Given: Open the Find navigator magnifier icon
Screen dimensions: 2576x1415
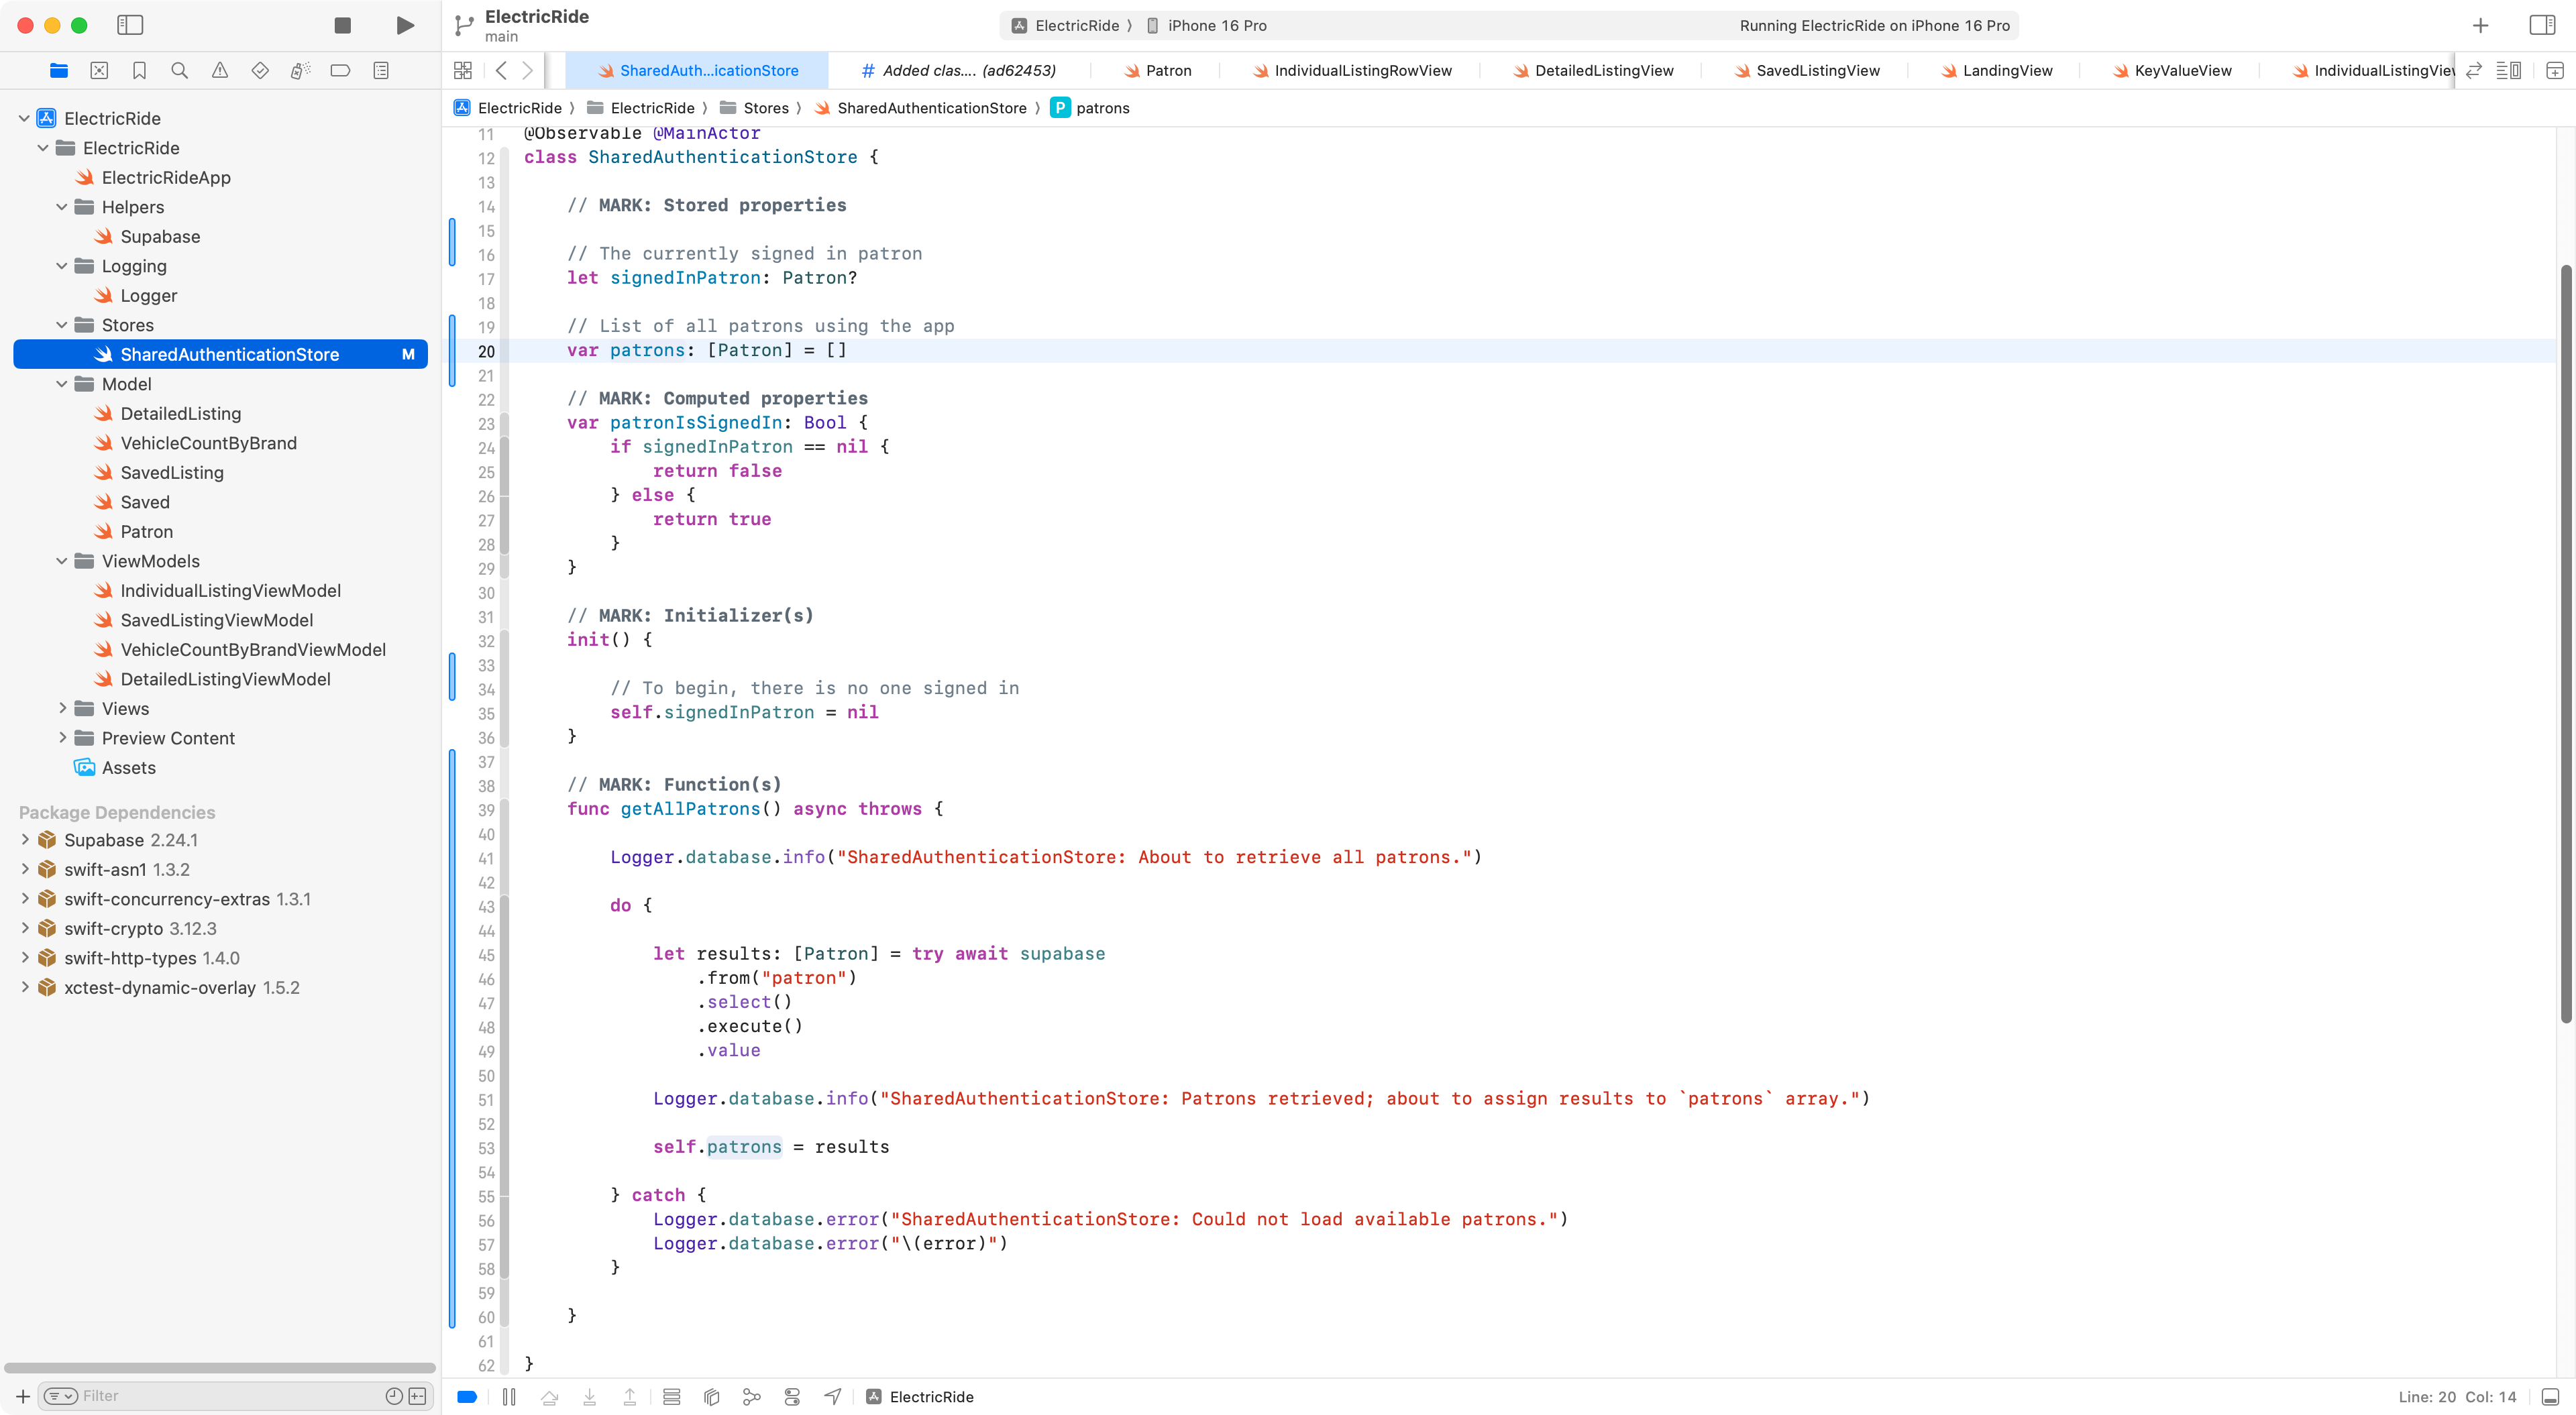Looking at the screenshot, I should 179,70.
